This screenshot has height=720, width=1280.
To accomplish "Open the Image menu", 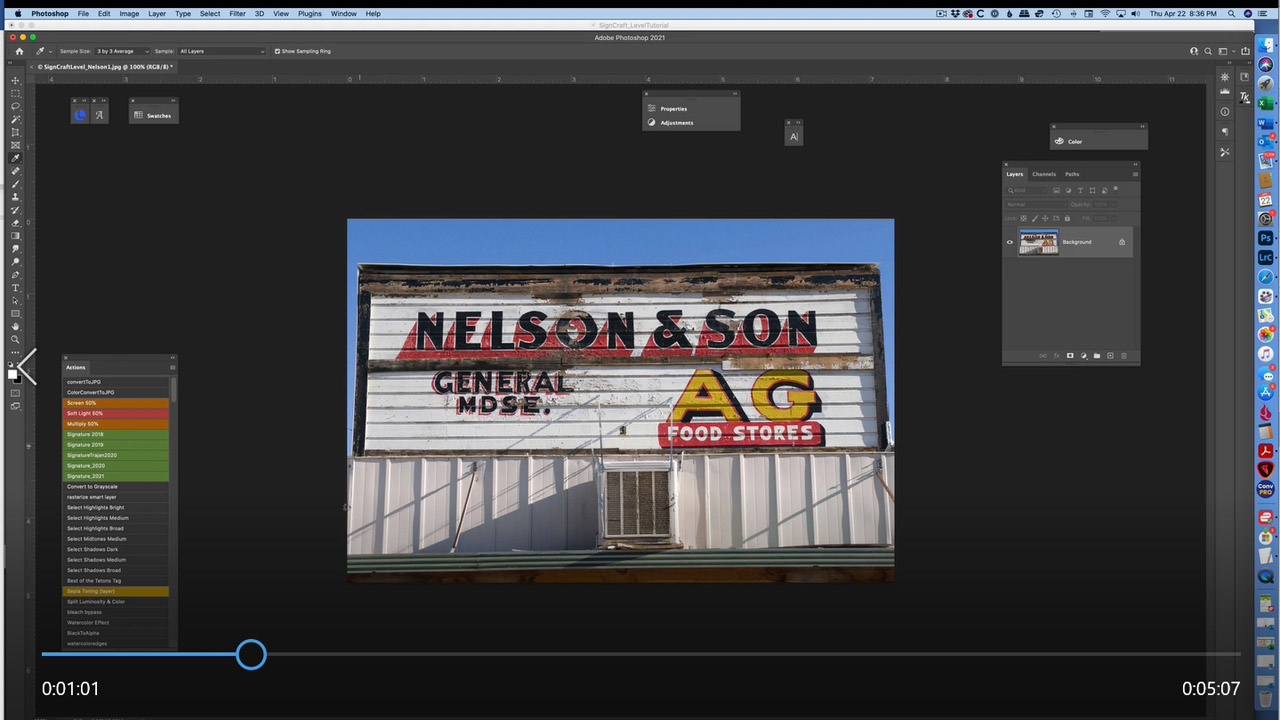I will coord(129,14).
